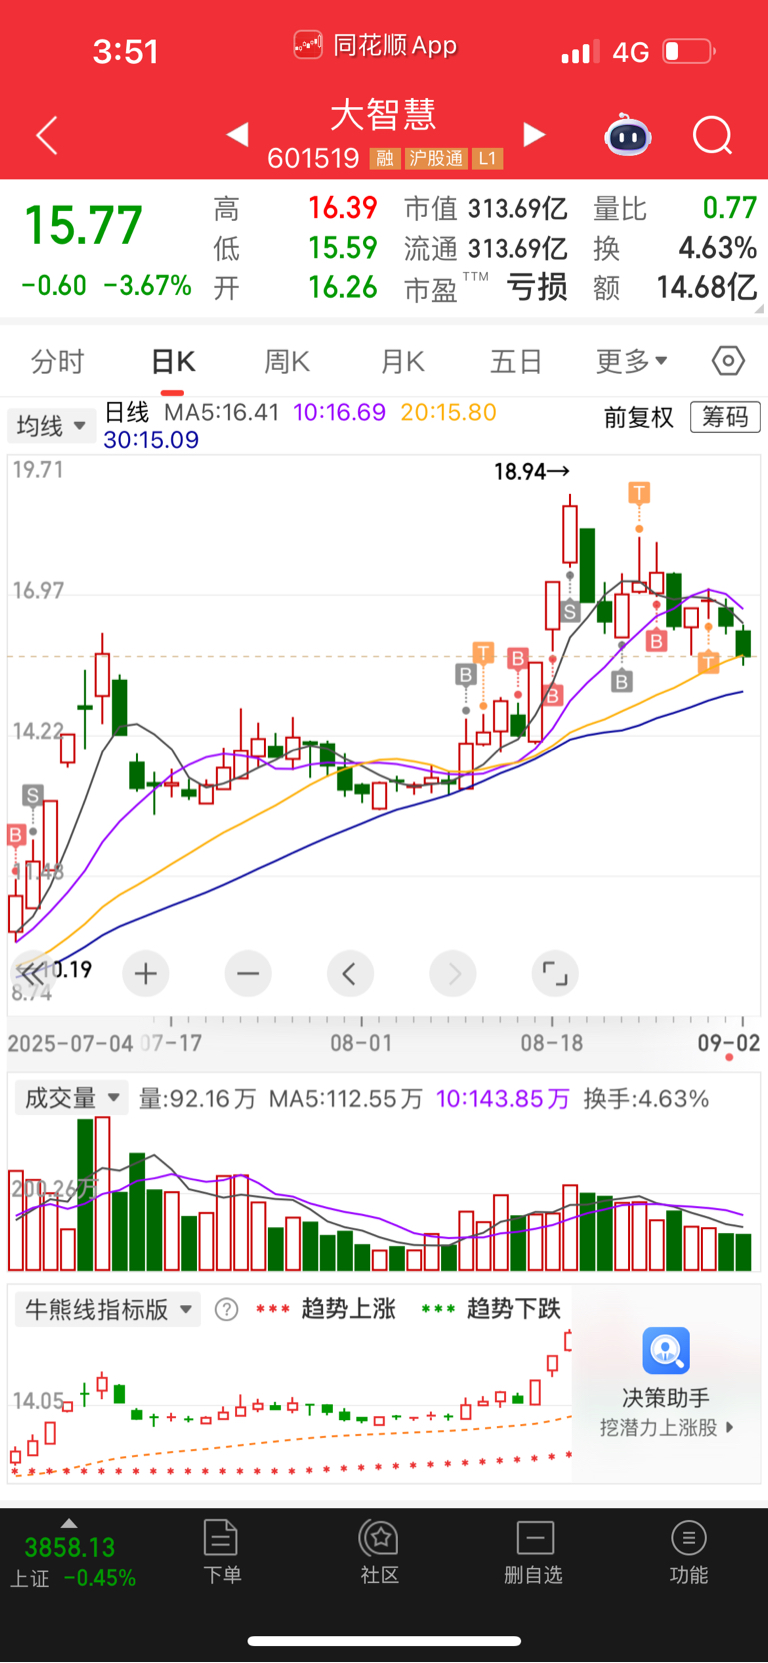Open chart settings hexagon icon
The width and height of the screenshot is (768, 1663).
coord(728,360)
